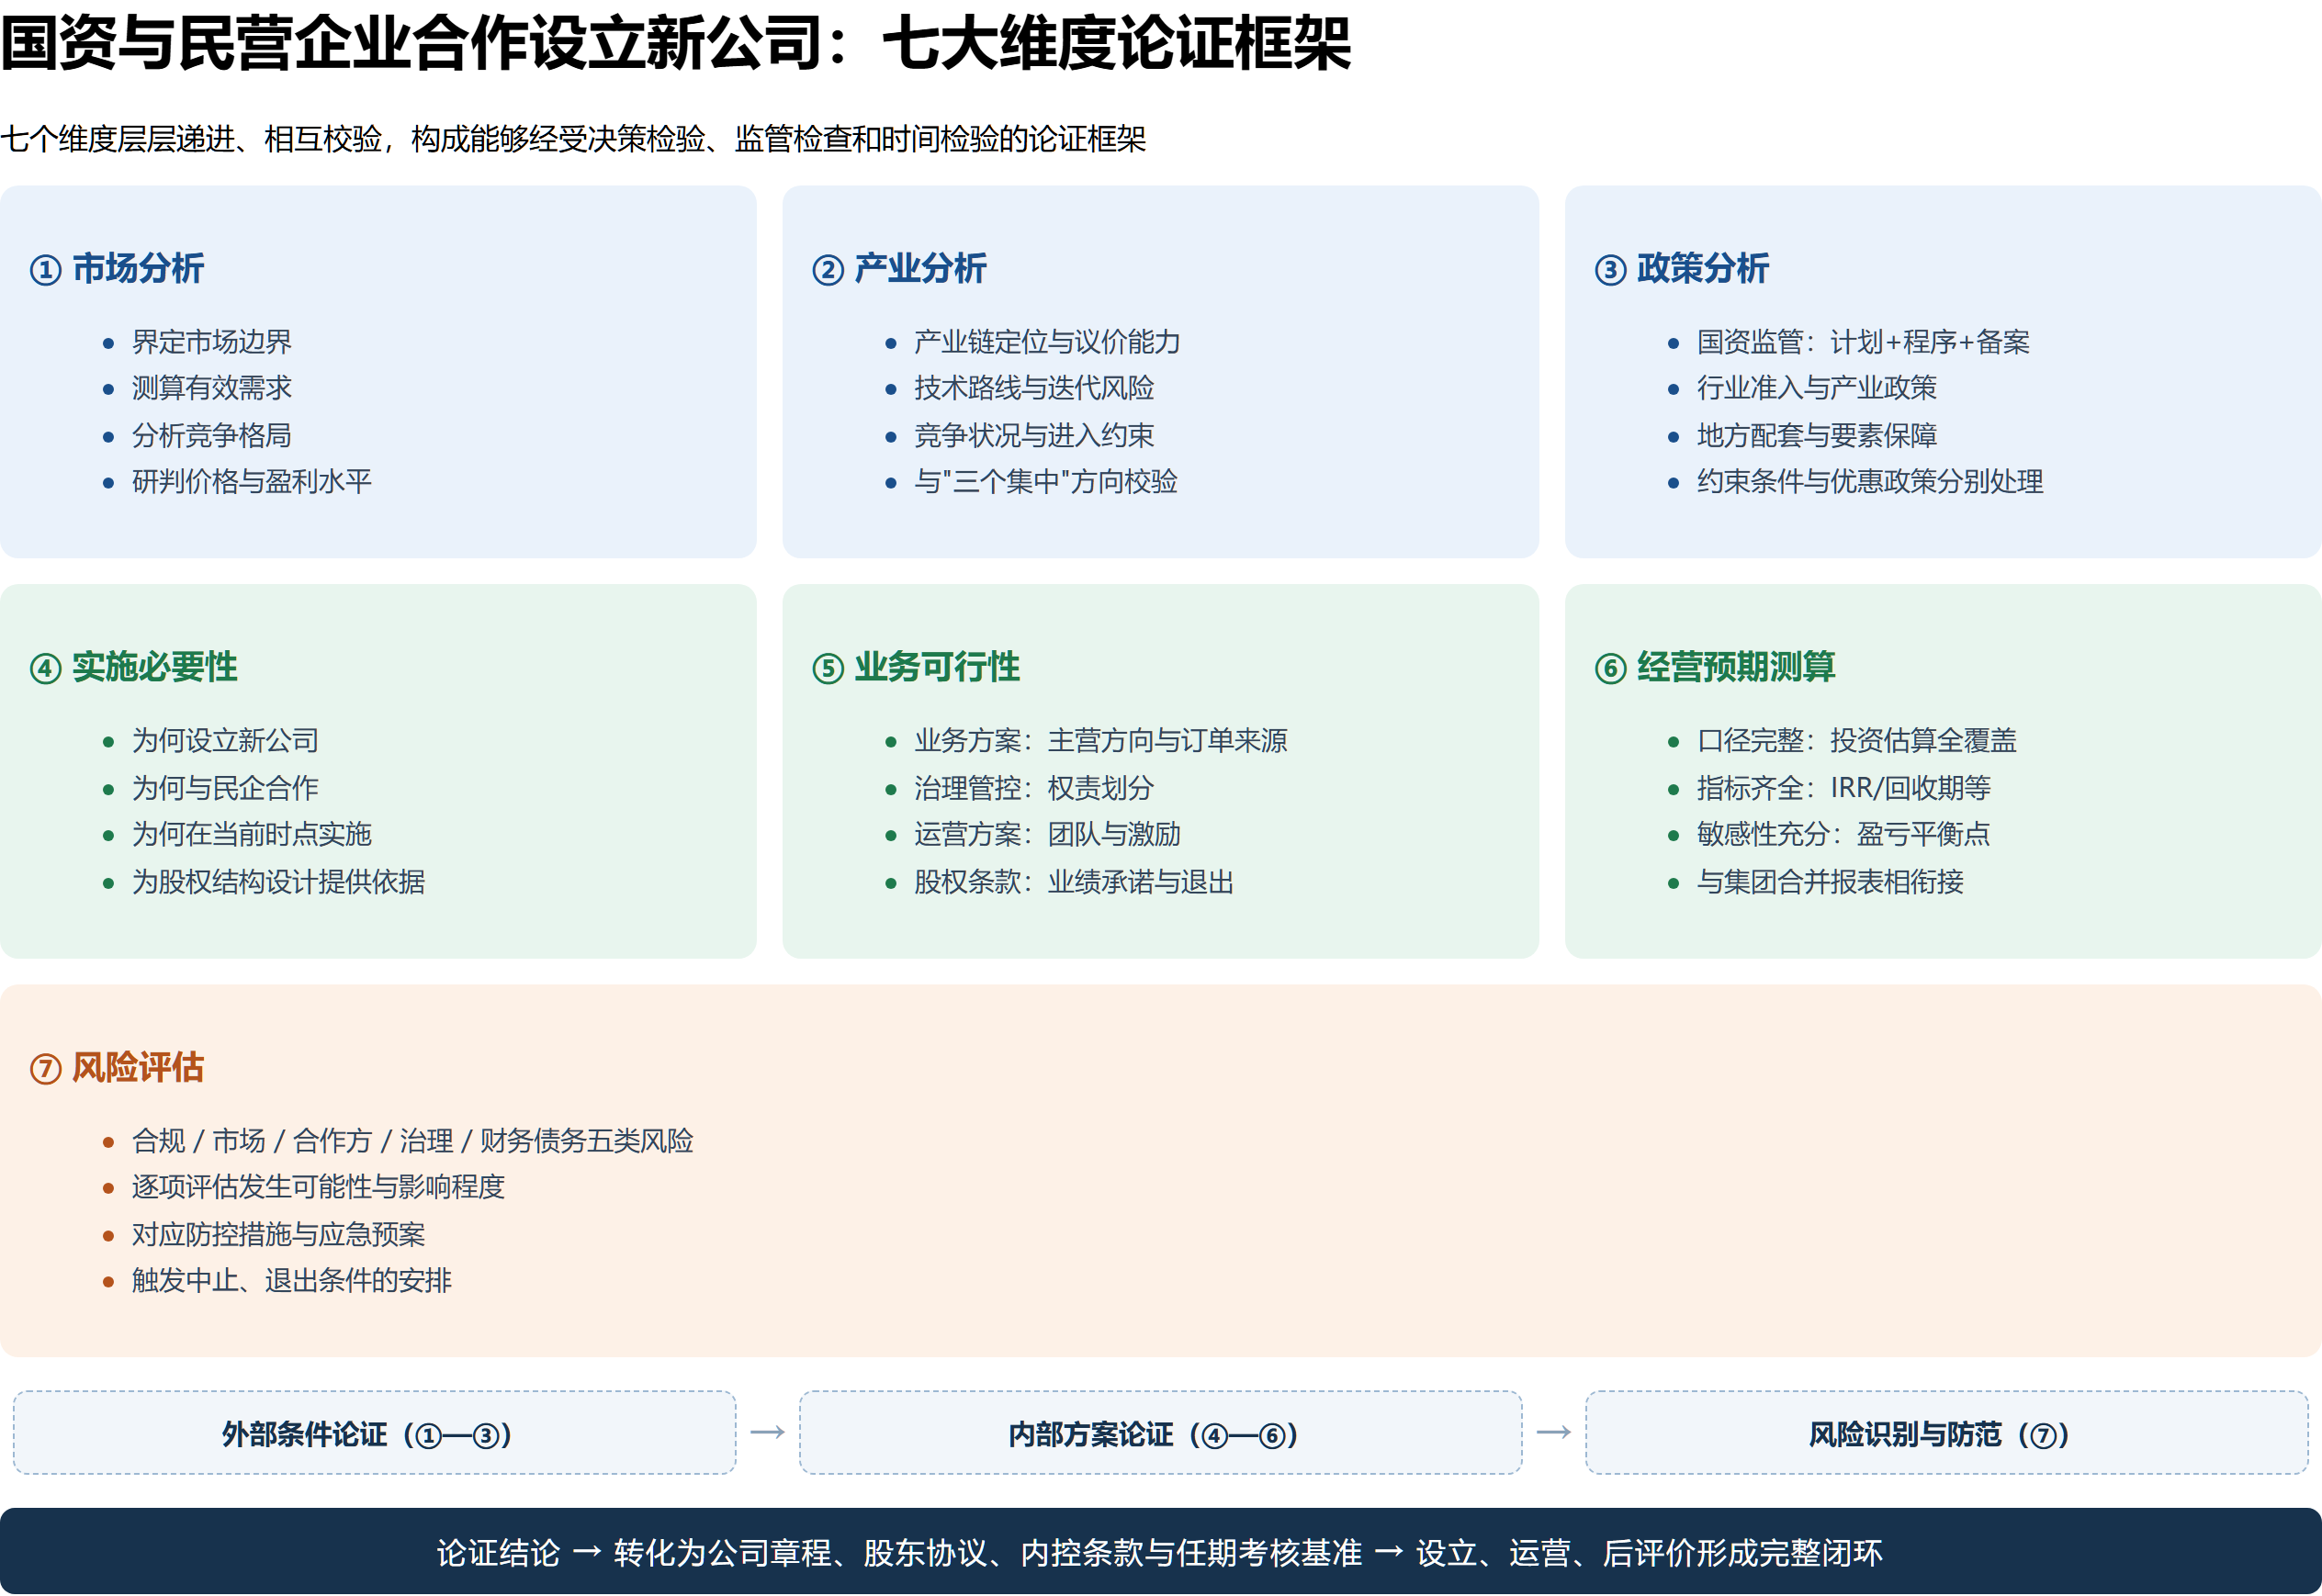The height and width of the screenshot is (1596, 2322).
Task: Click bullet 产业链定位与议价能力
Action: tap(1047, 342)
